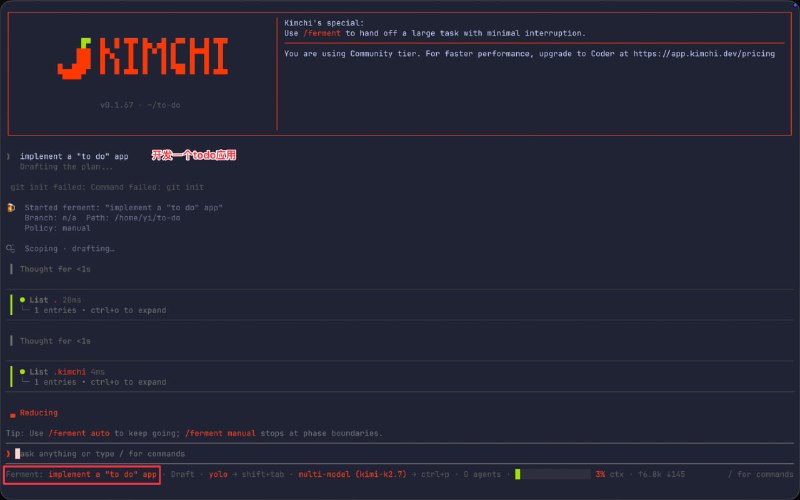This screenshot has width=800, height=500.
Task: Click the "Kimchi's special:" heading
Action: pyautogui.click(x=324, y=23)
